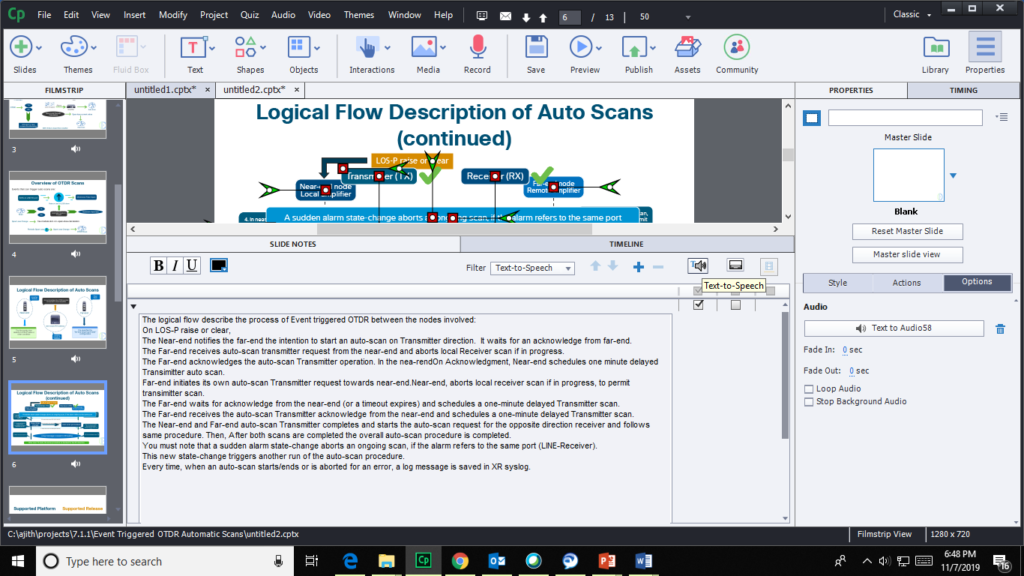Switch to the TIMING tab
Screen dimensions: 1024x576
(963, 90)
